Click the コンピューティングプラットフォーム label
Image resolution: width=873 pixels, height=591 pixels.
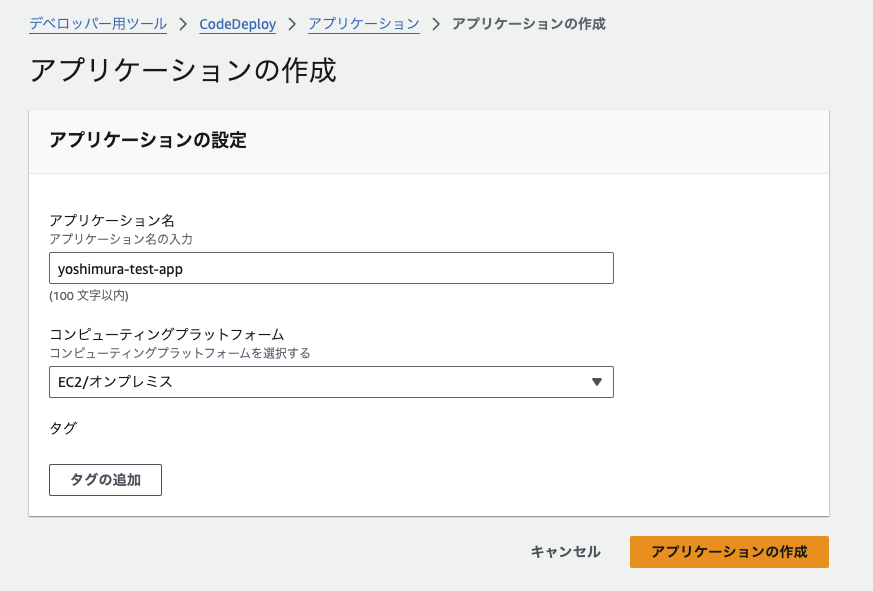pyautogui.click(x=167, y=334)
